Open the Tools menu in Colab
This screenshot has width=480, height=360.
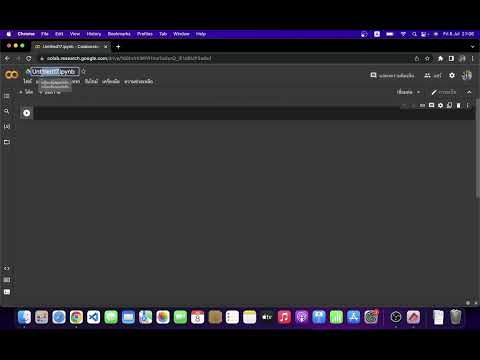point(111,81)
